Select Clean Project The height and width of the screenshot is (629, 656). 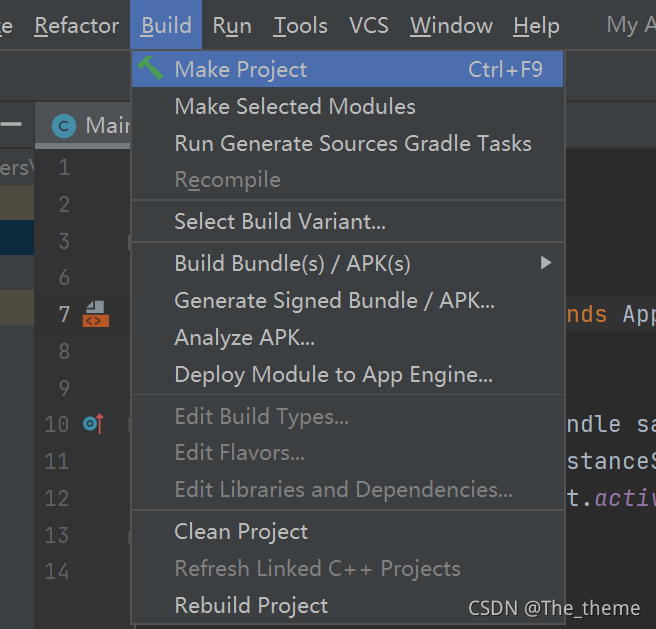[x=347, y=531]
